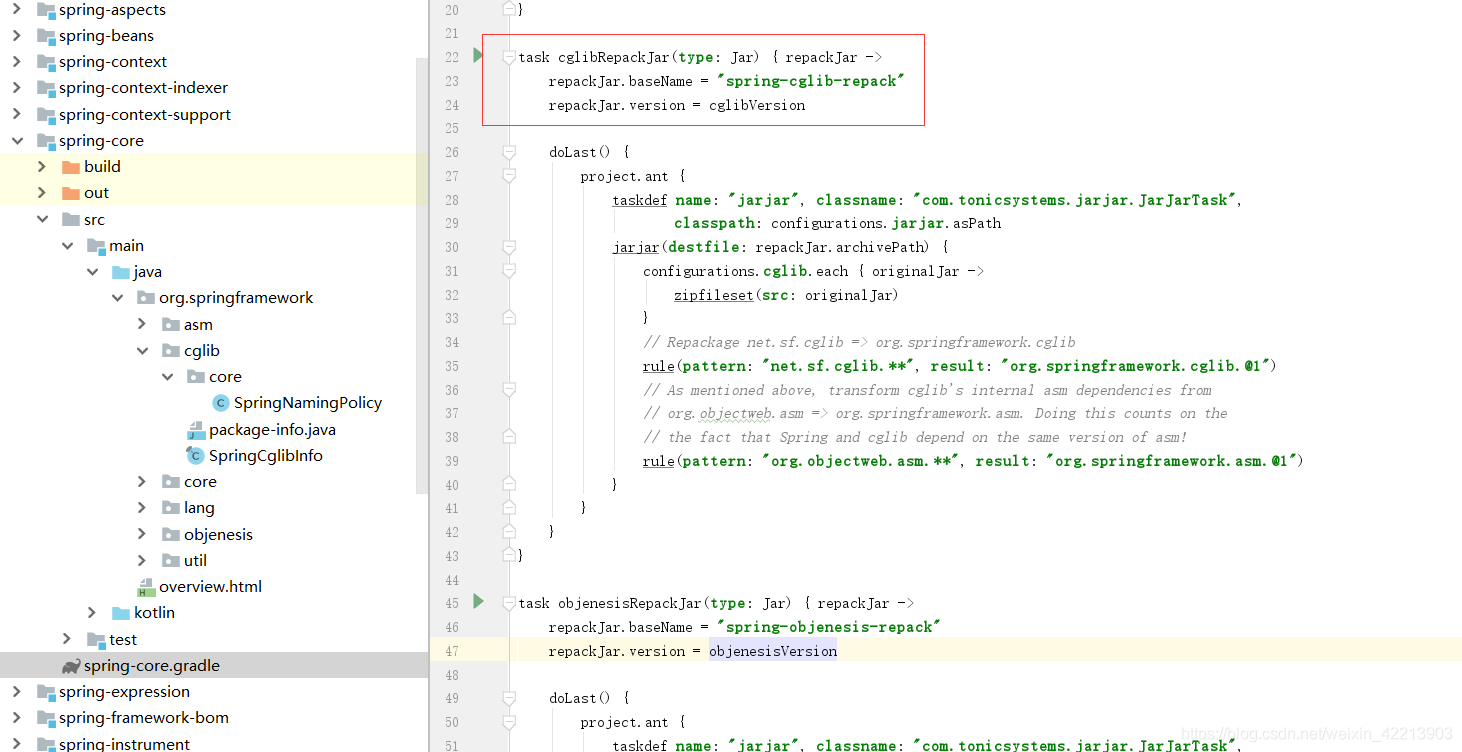
Task: Click the SpringCglibInfo class icon
Action: (195, 456)
